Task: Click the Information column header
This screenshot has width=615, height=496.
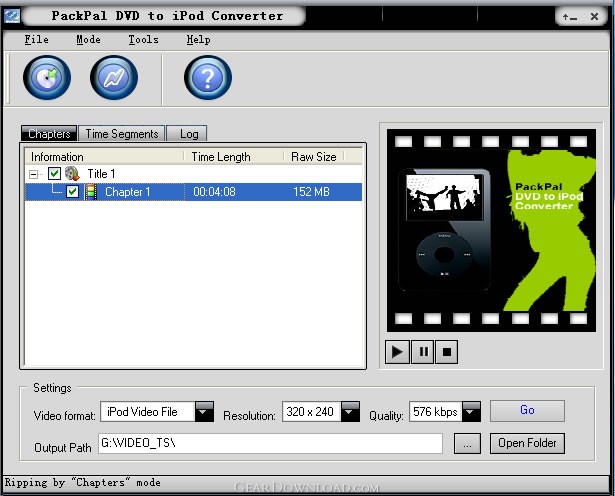Action: [104, 156]
